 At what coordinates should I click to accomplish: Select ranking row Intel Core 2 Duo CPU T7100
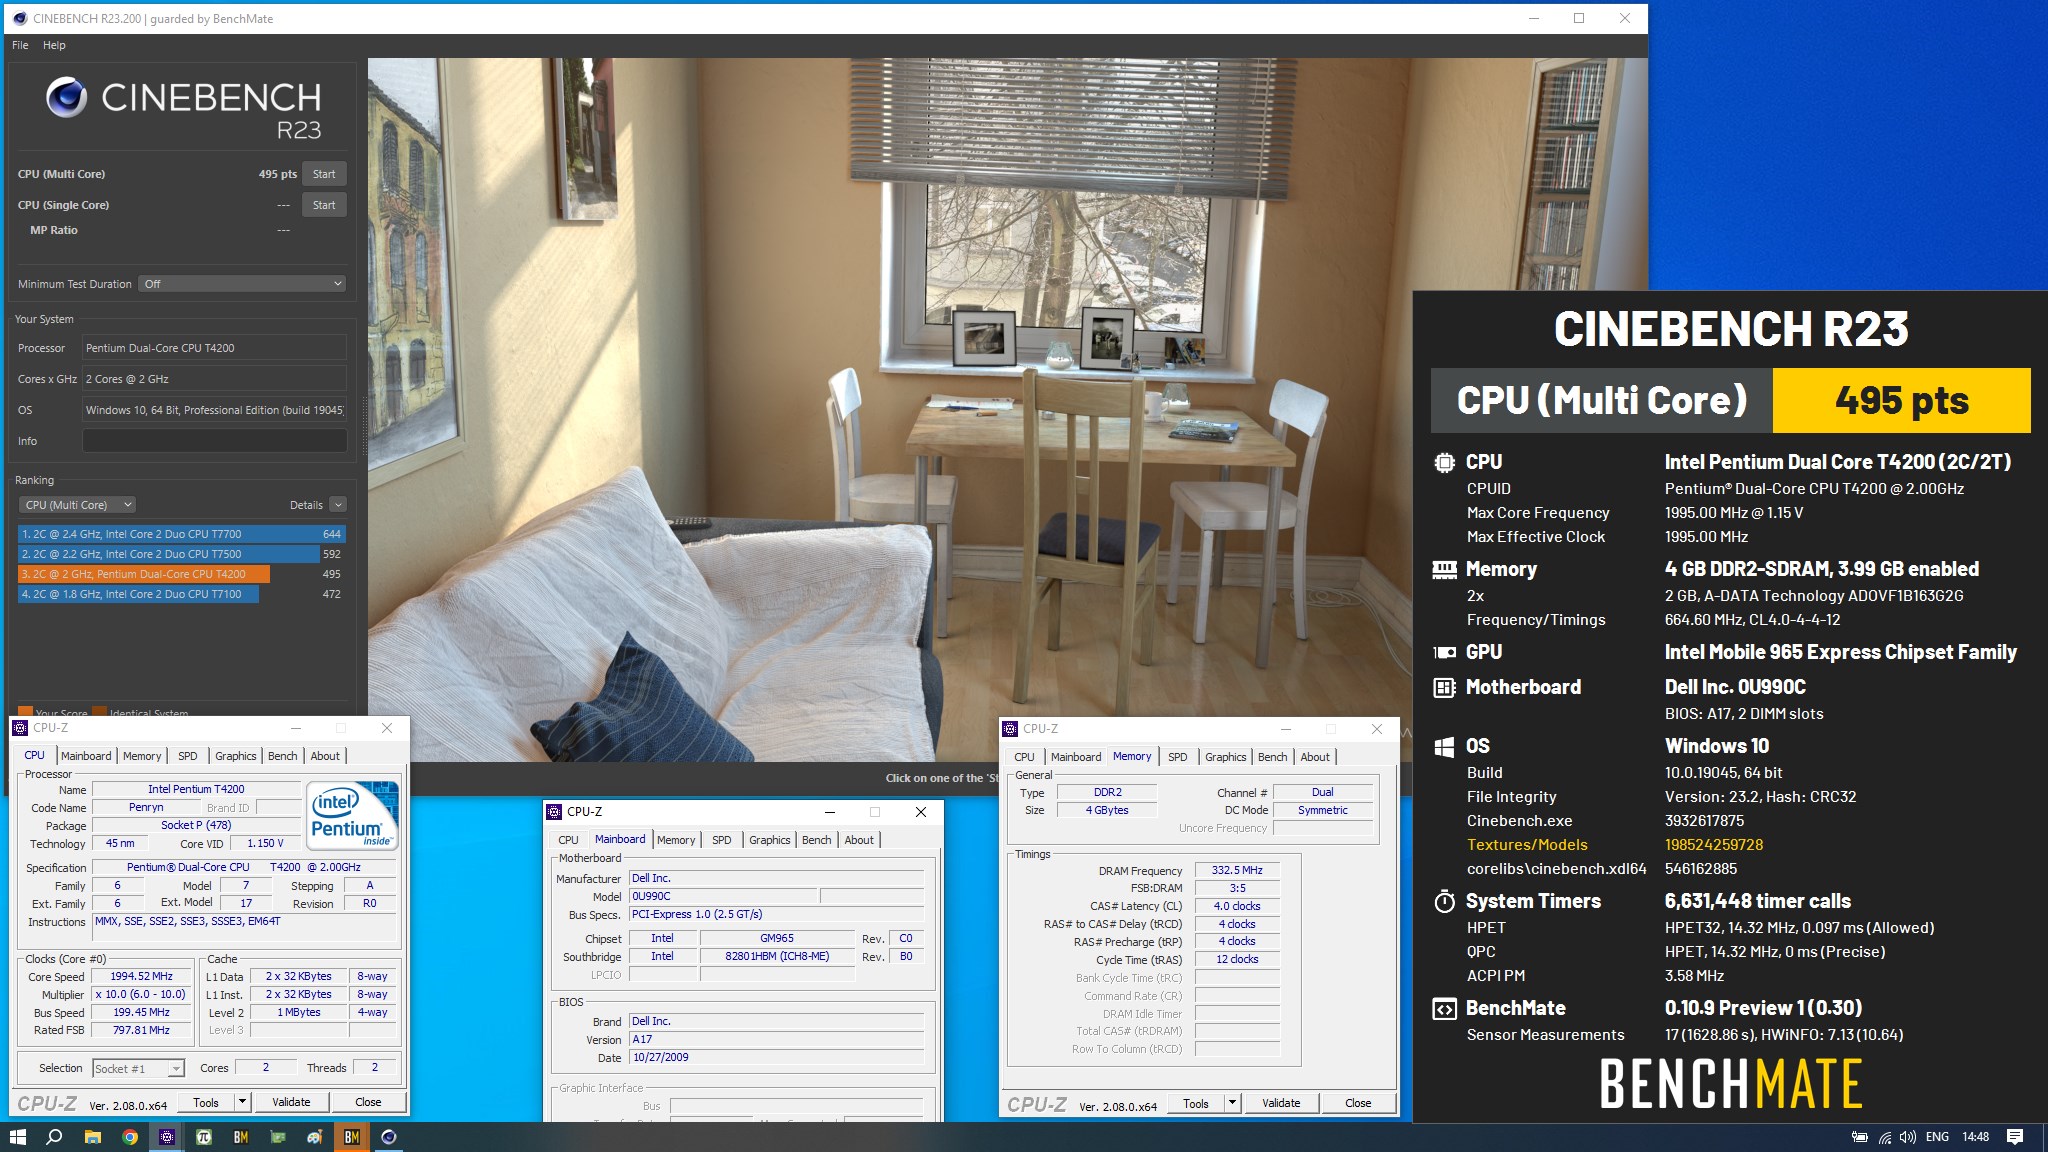pos(181,594)
